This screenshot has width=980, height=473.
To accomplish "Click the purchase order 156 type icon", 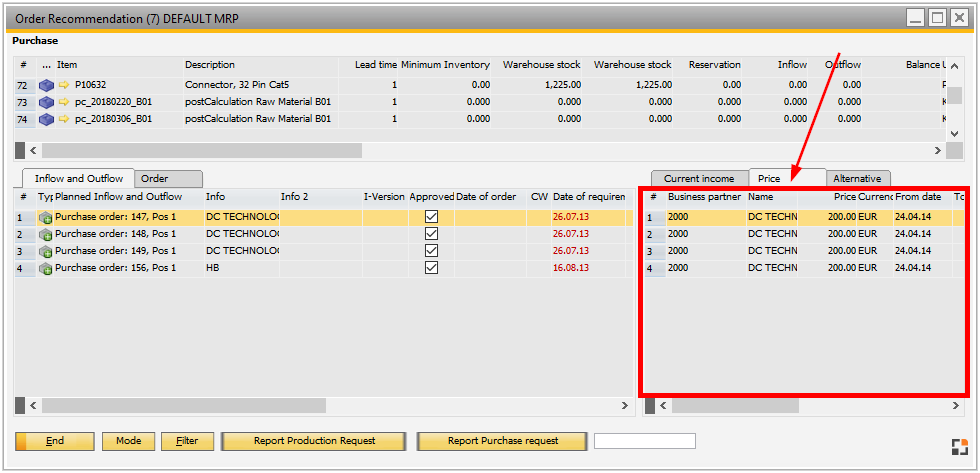I will (45, 268).
